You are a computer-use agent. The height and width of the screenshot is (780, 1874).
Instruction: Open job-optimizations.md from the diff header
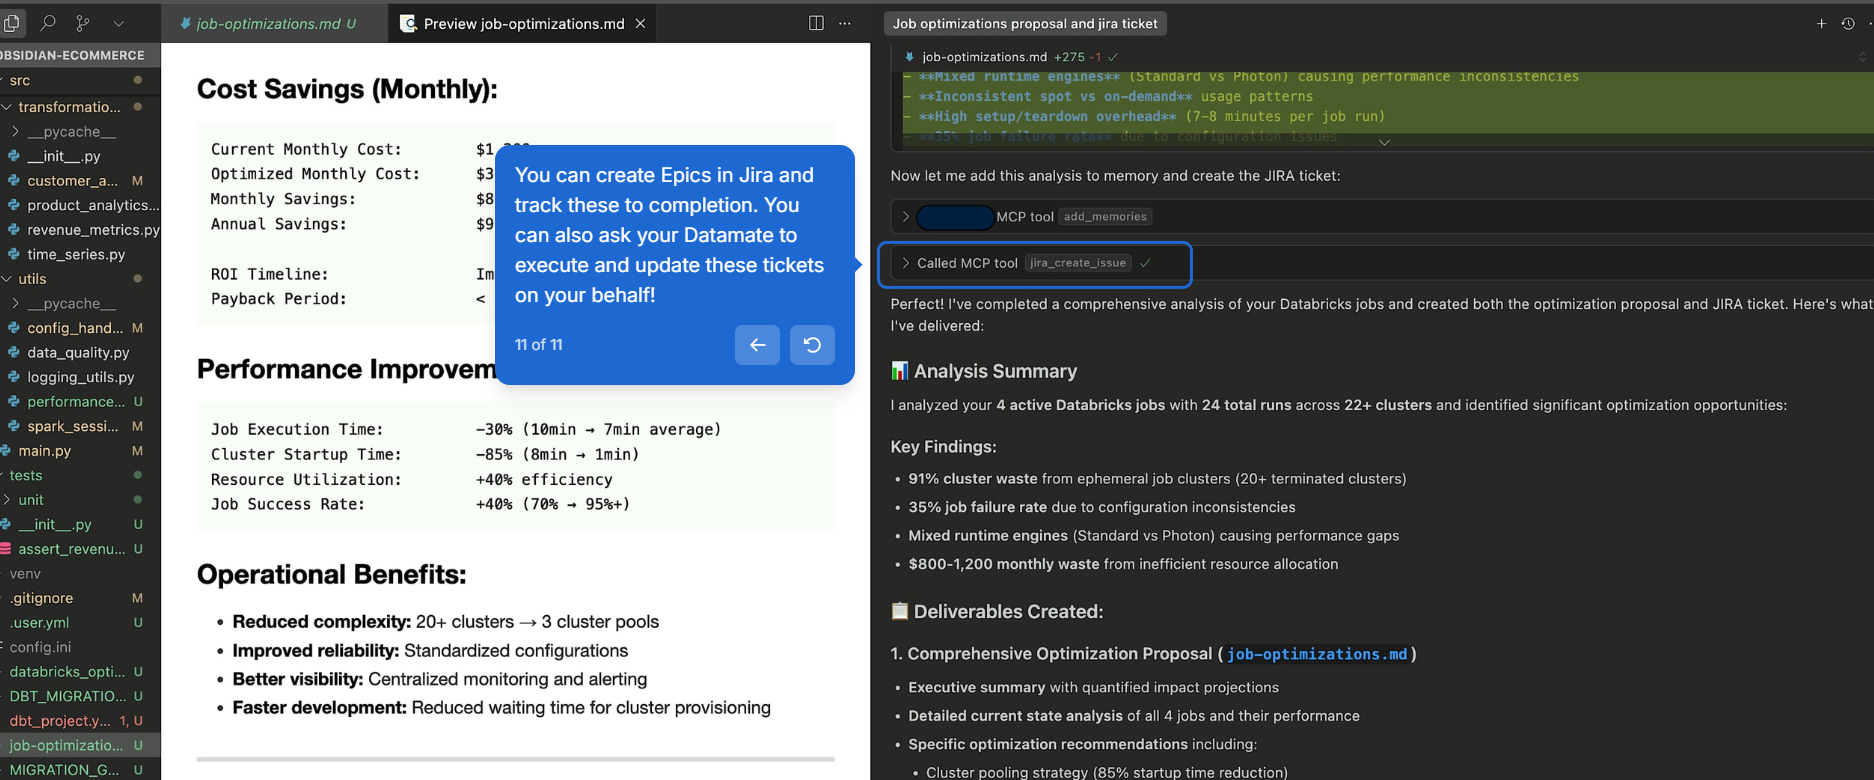click(x=984, y=57)
